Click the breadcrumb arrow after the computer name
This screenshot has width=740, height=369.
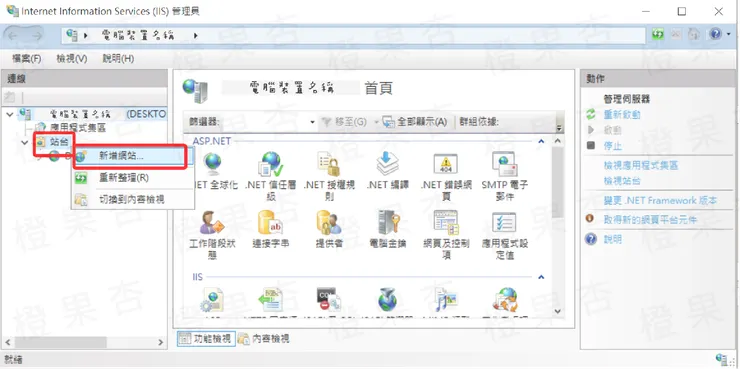195,35
